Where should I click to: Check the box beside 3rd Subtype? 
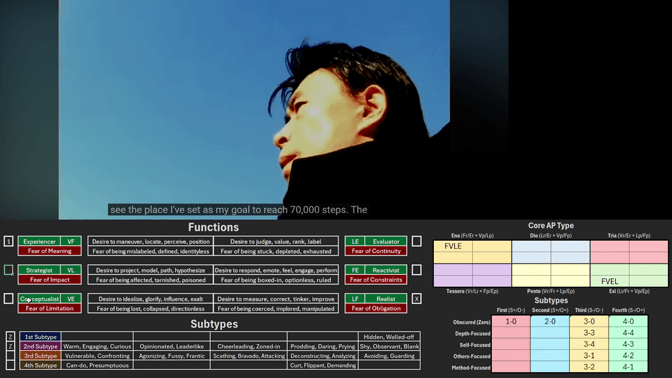(11, 356)
